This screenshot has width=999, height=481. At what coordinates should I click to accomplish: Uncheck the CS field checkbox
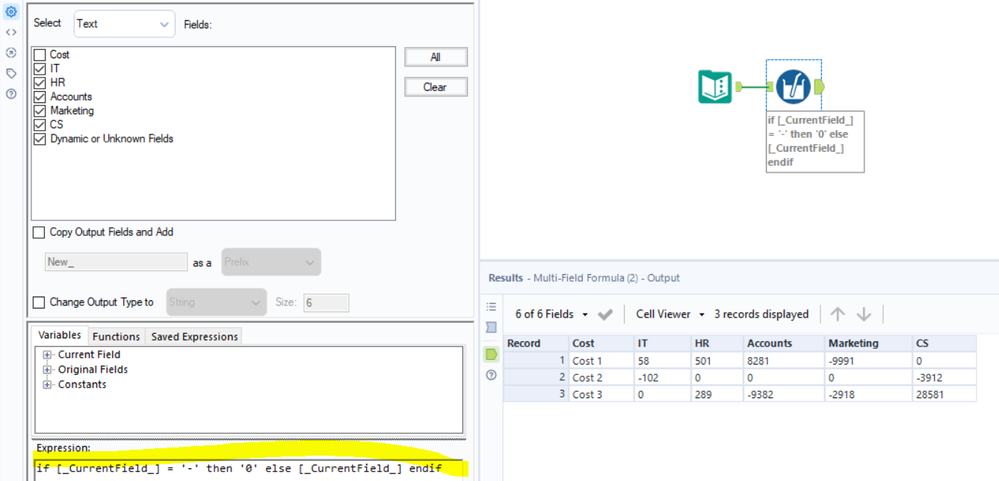(40, 125)
